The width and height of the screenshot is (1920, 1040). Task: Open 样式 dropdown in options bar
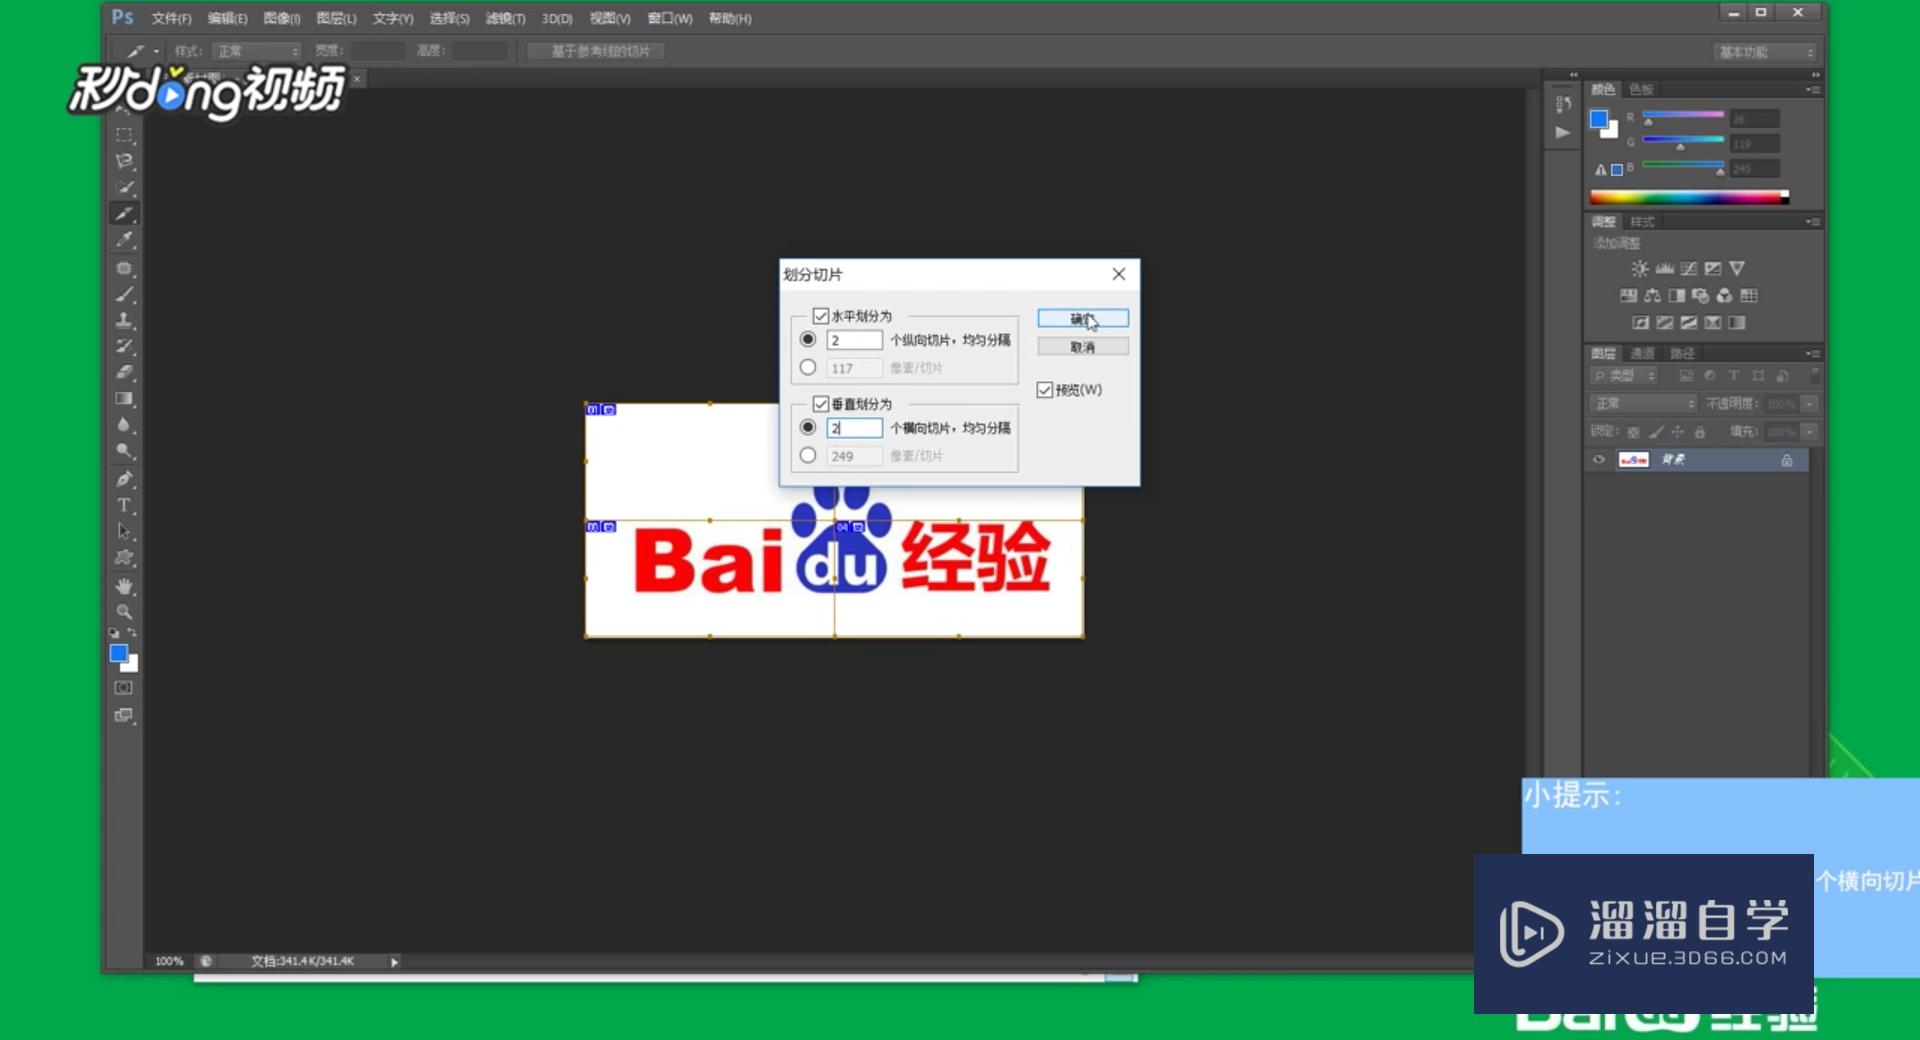click(256, 51)
